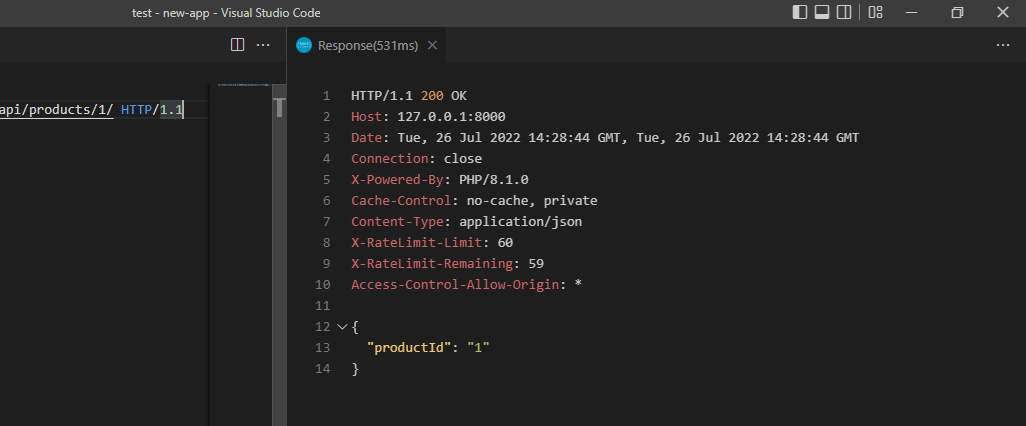This screenshot has width=1026, height=426.
Task: Toggle the bottom panel layout icon
Action: 822,12
